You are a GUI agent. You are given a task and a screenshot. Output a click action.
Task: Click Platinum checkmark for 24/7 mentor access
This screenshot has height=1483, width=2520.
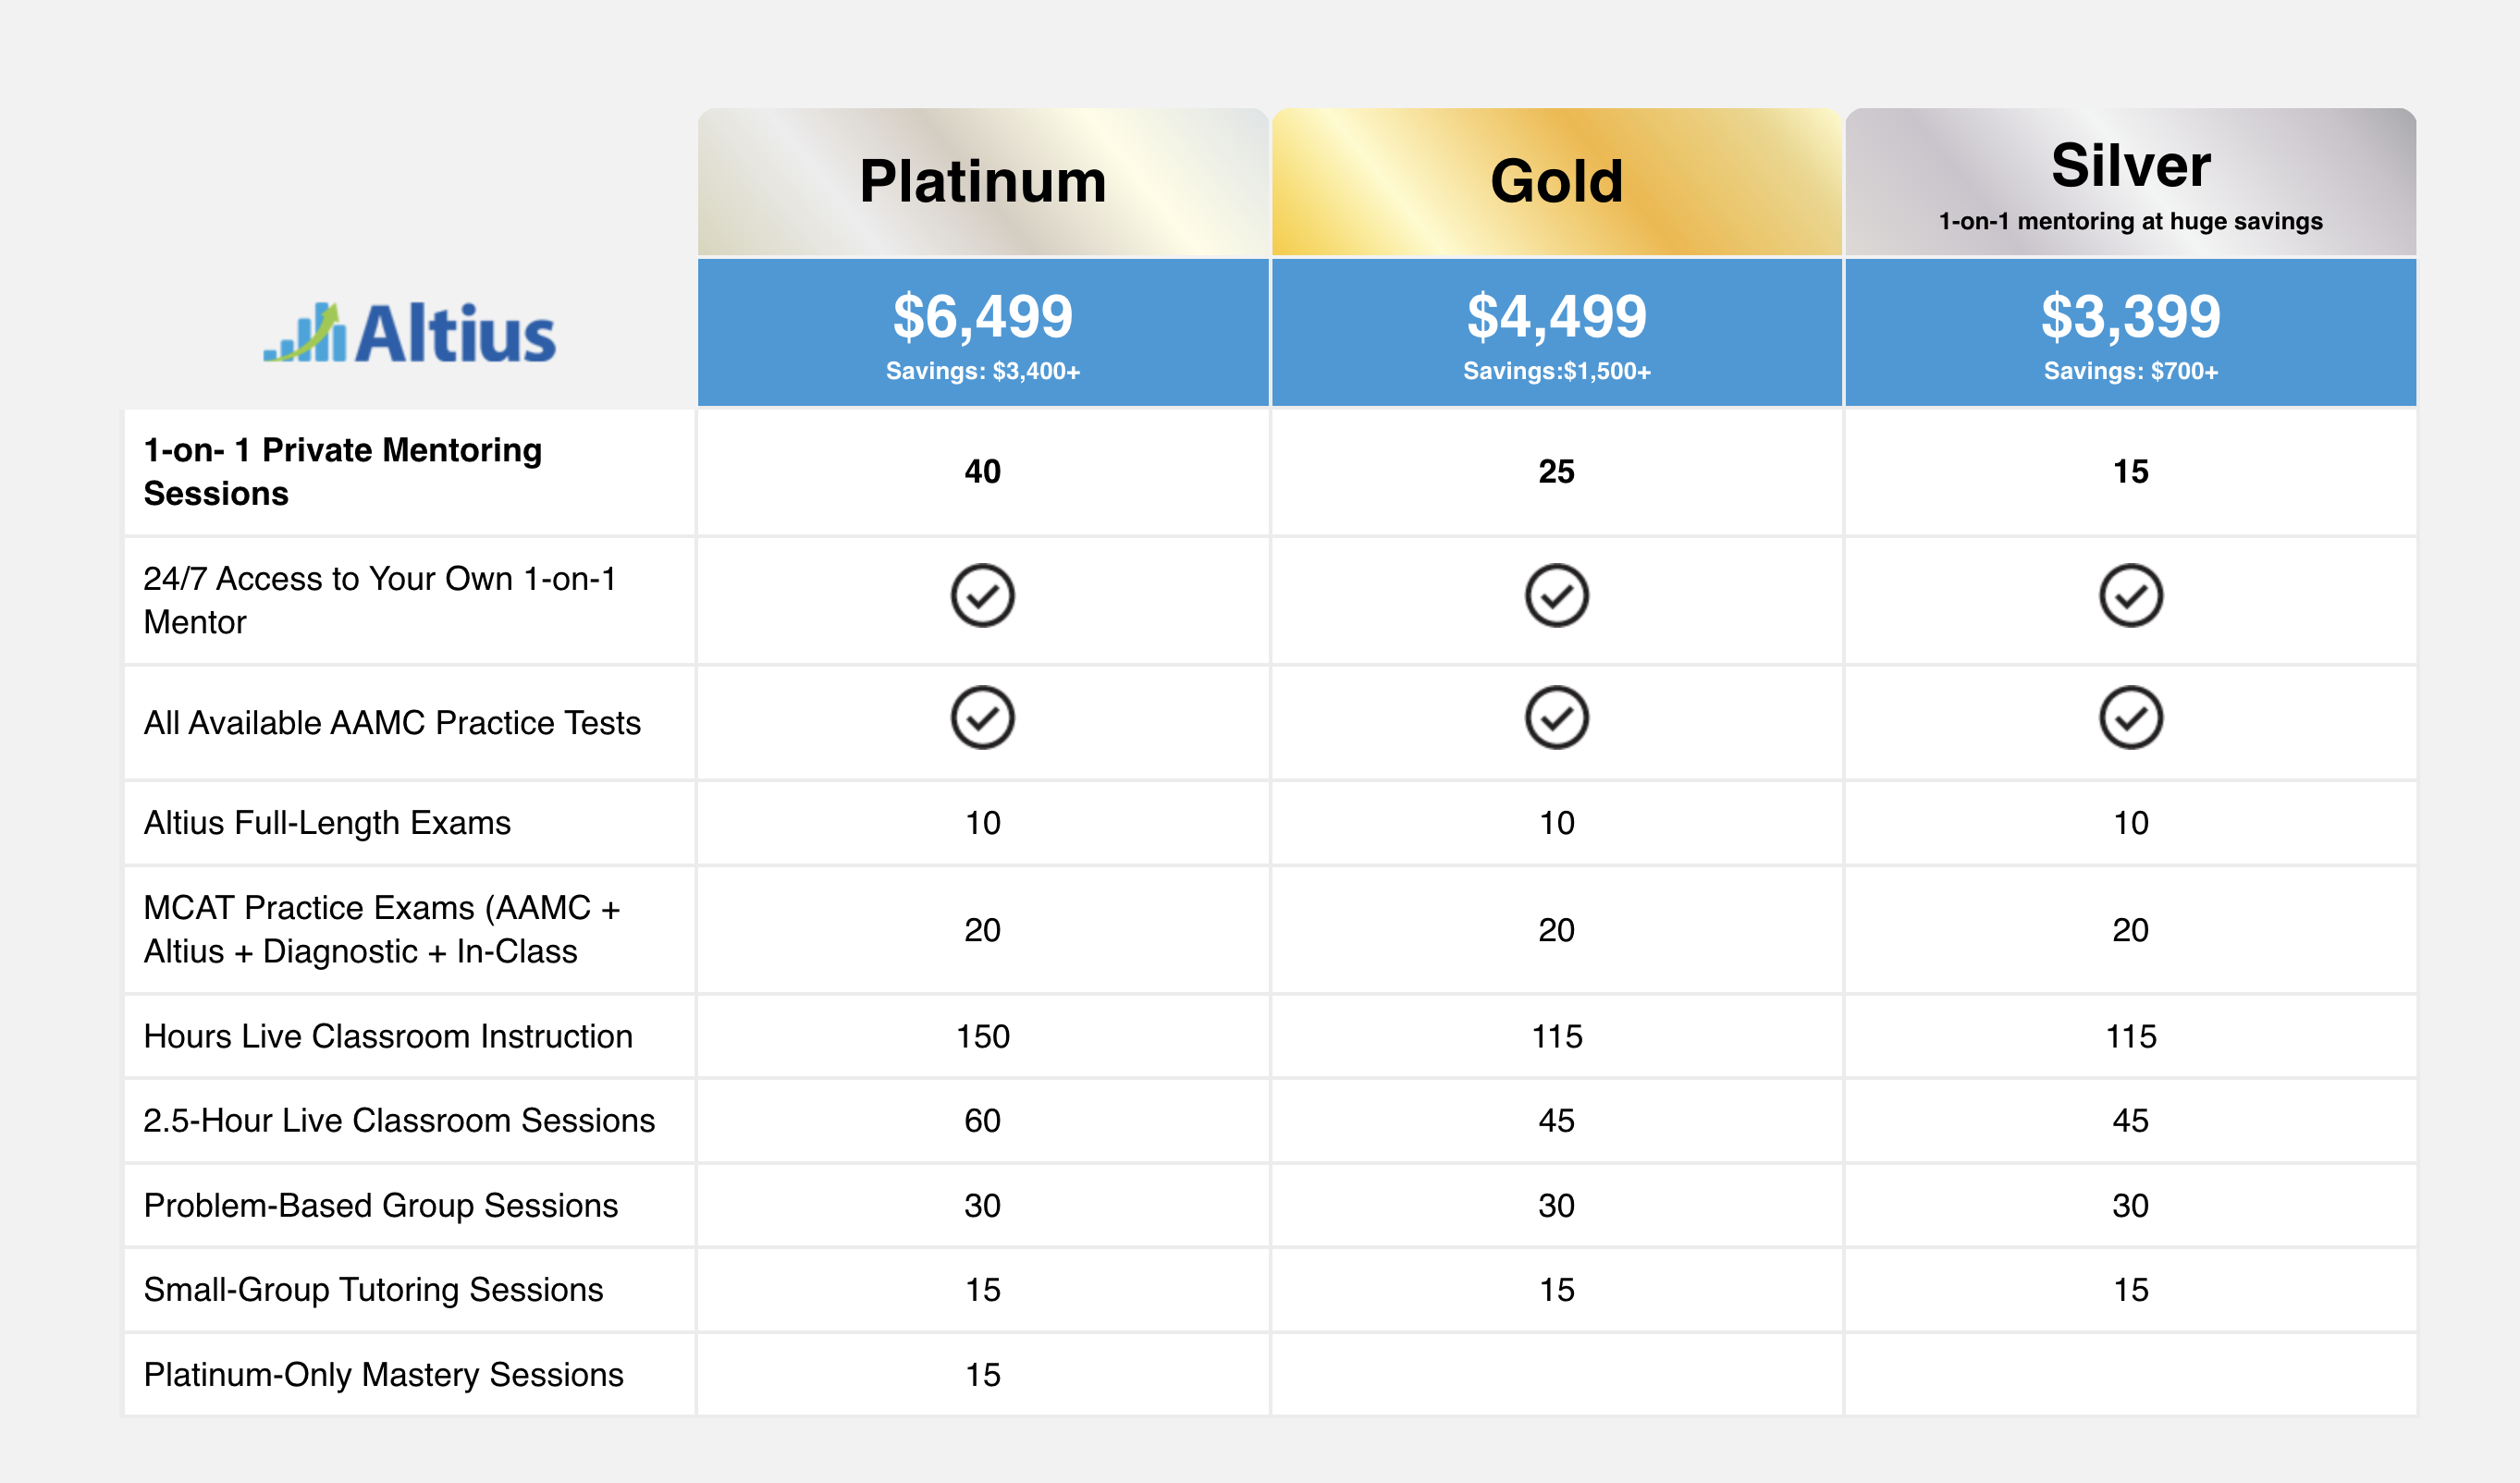pyautogui.click(x=982, y=596)
